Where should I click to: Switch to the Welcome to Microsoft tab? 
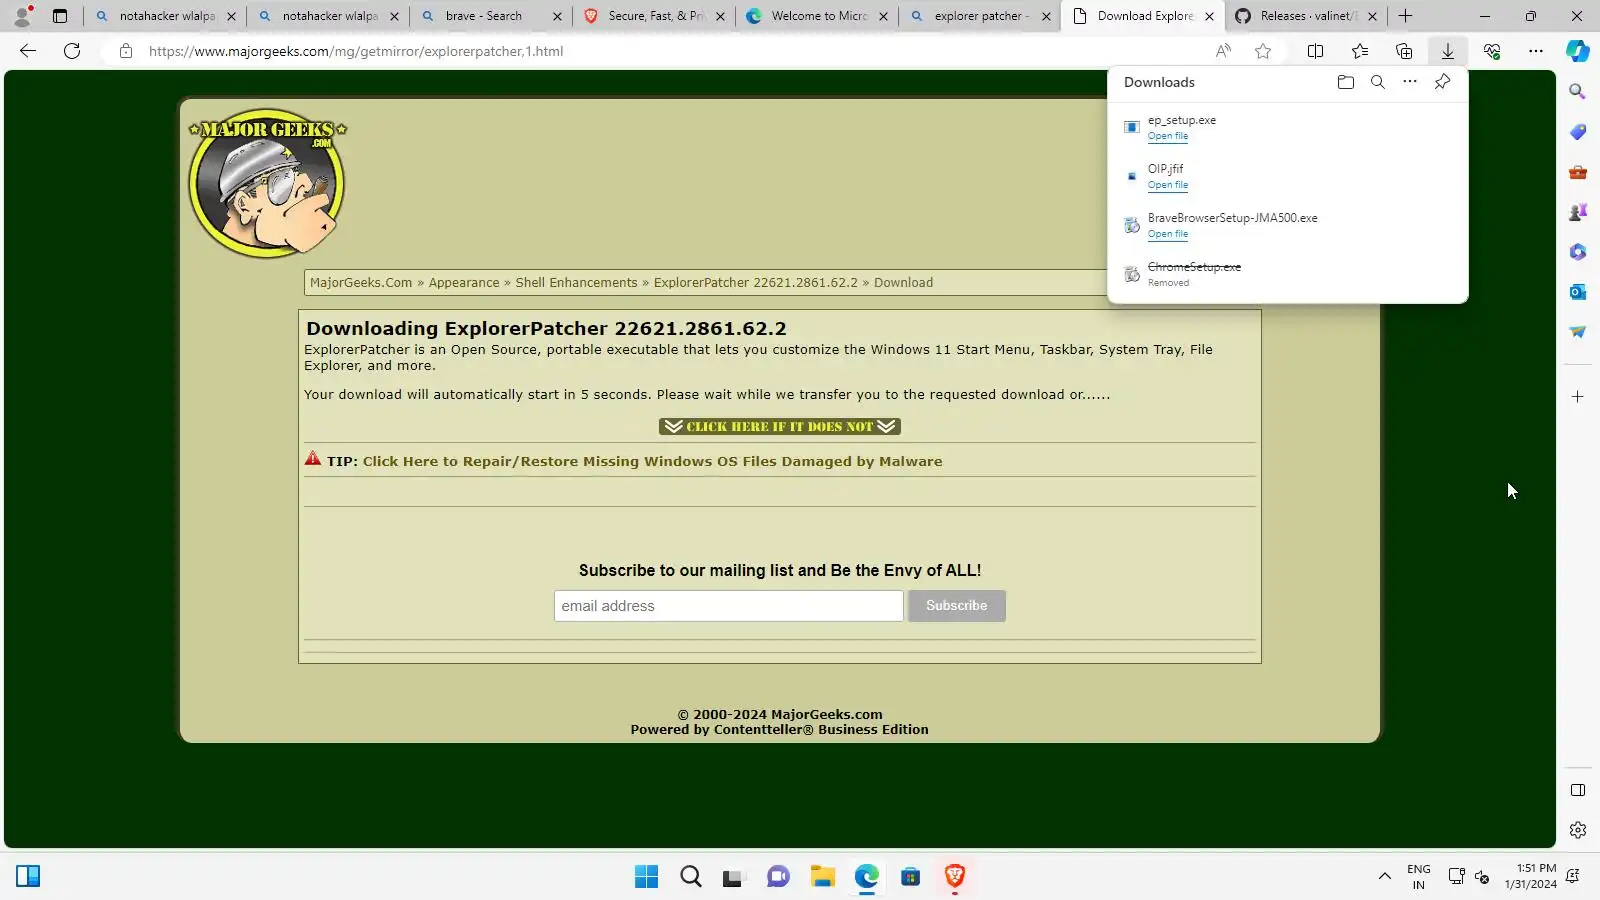coord(816,16)
